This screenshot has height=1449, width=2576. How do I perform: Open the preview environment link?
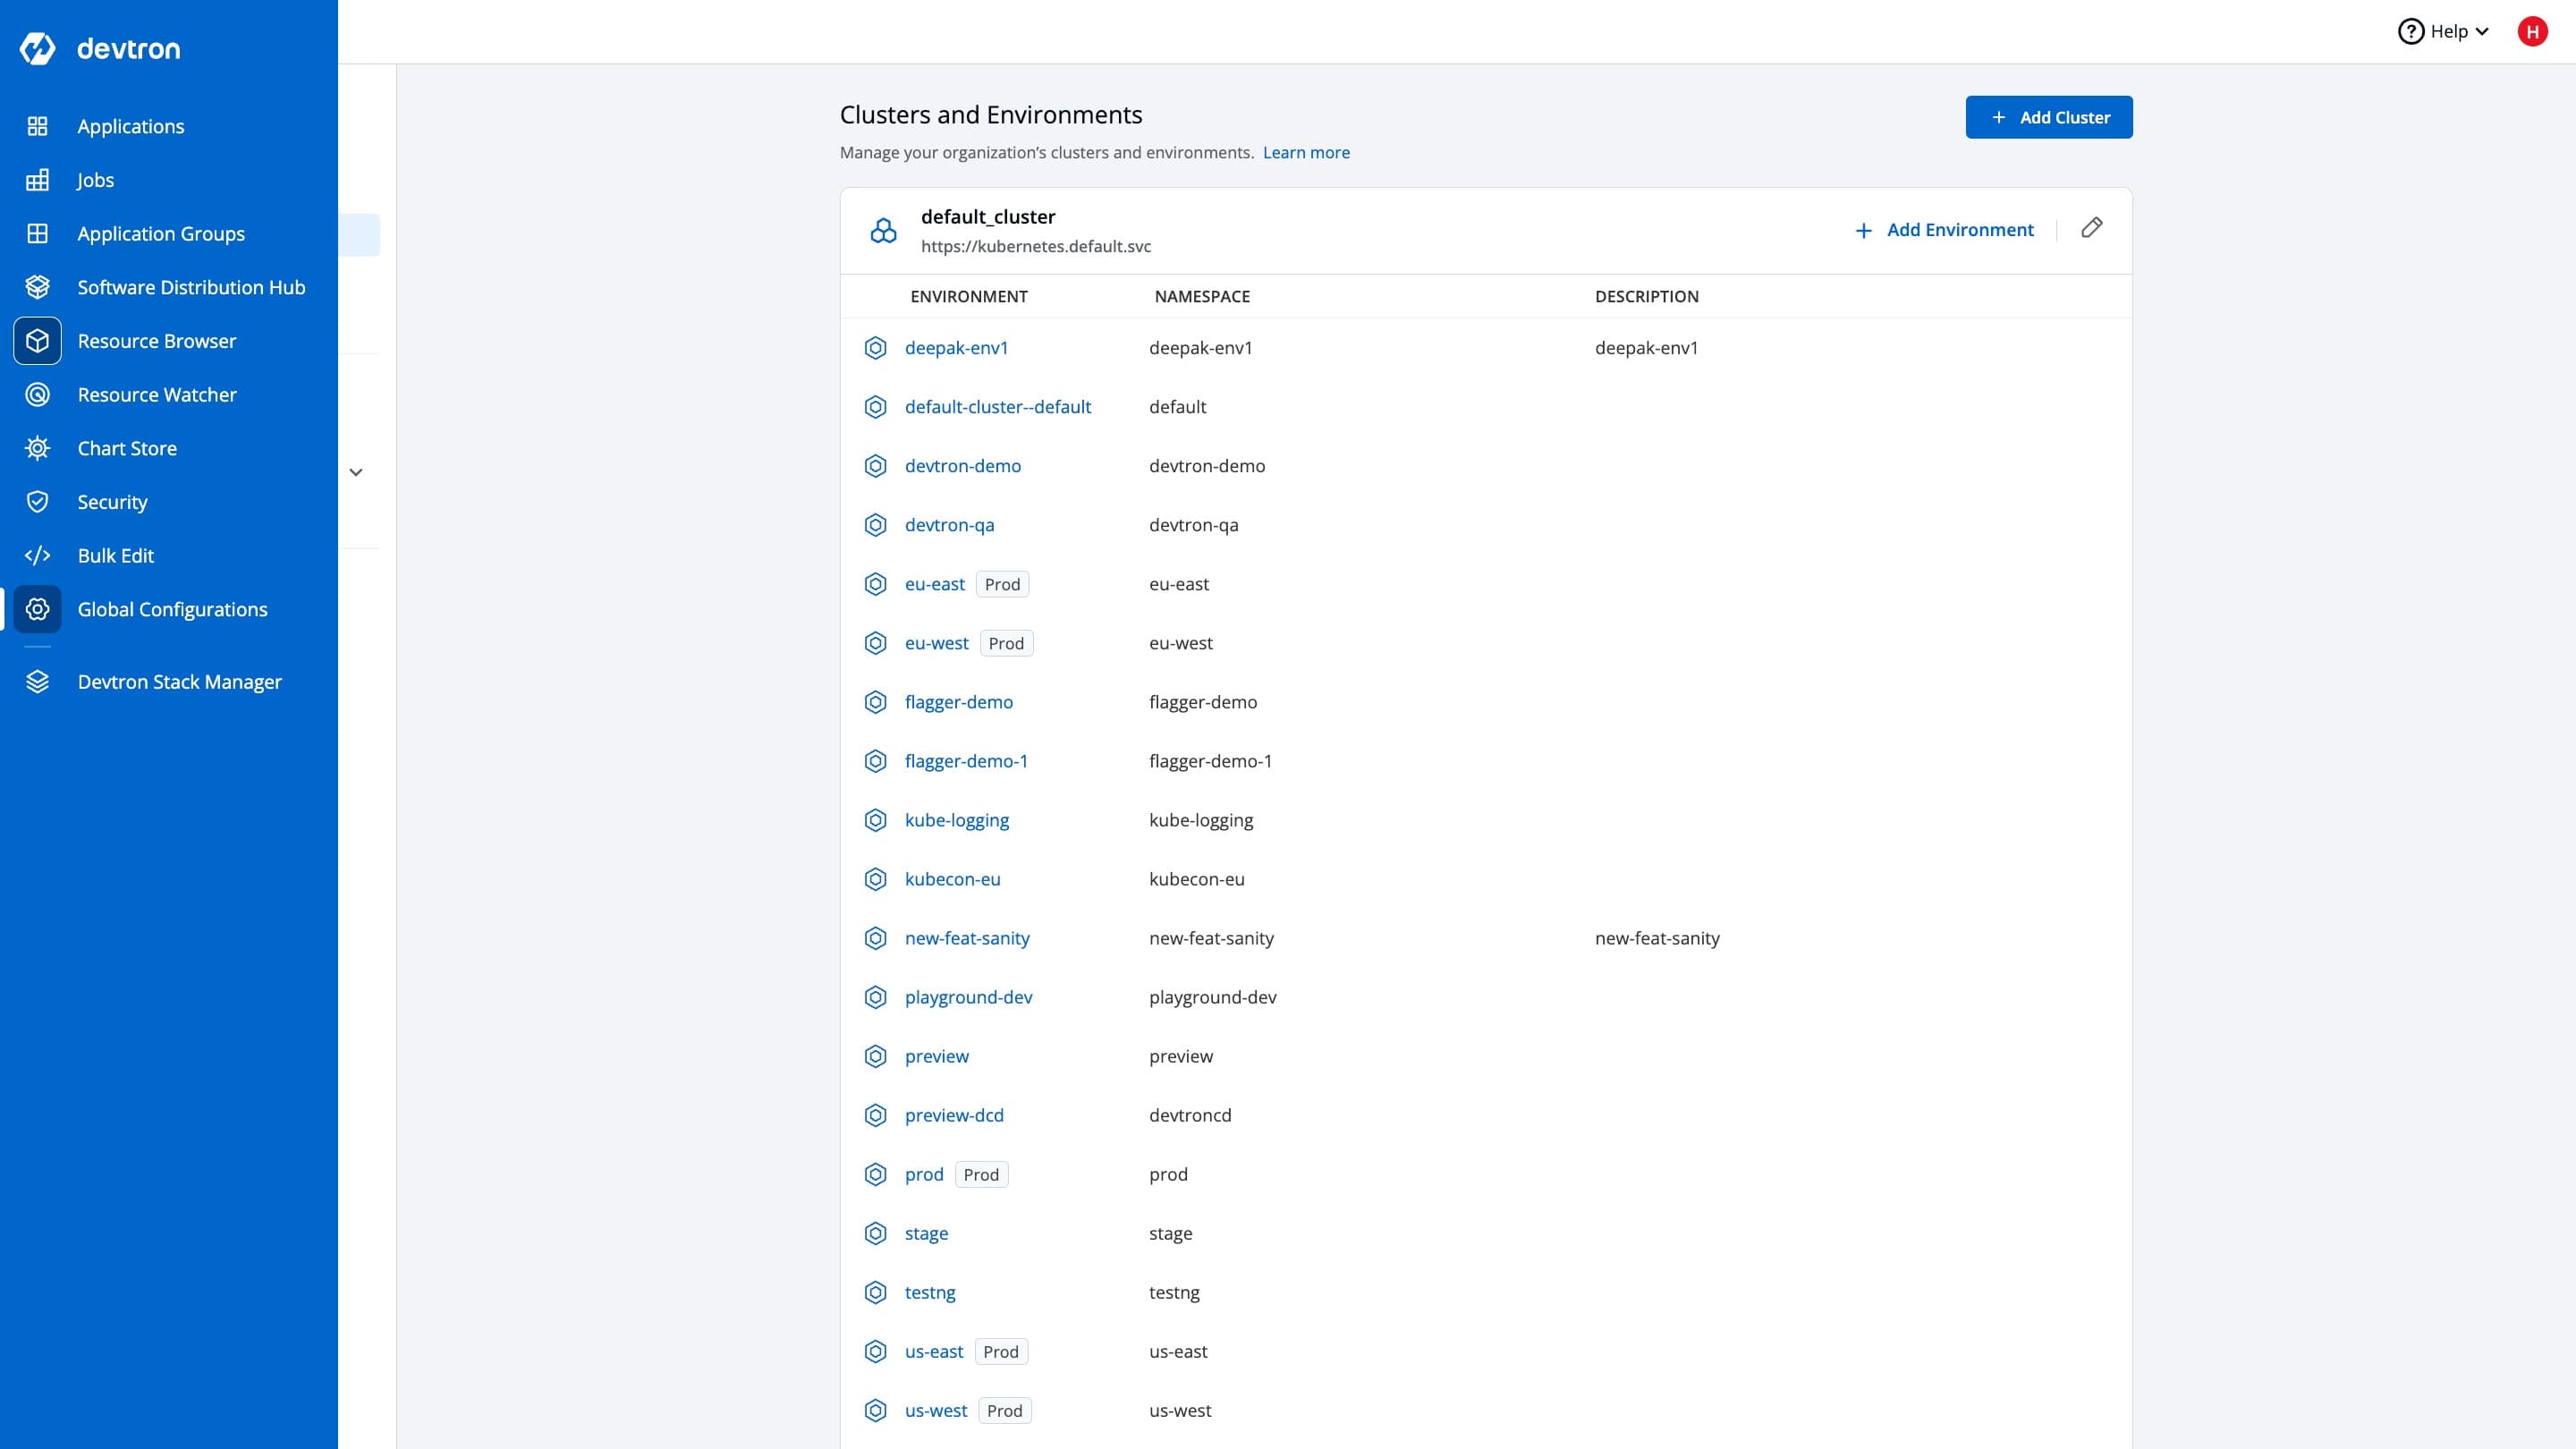pyautogui.click(x=936, y=1056)
